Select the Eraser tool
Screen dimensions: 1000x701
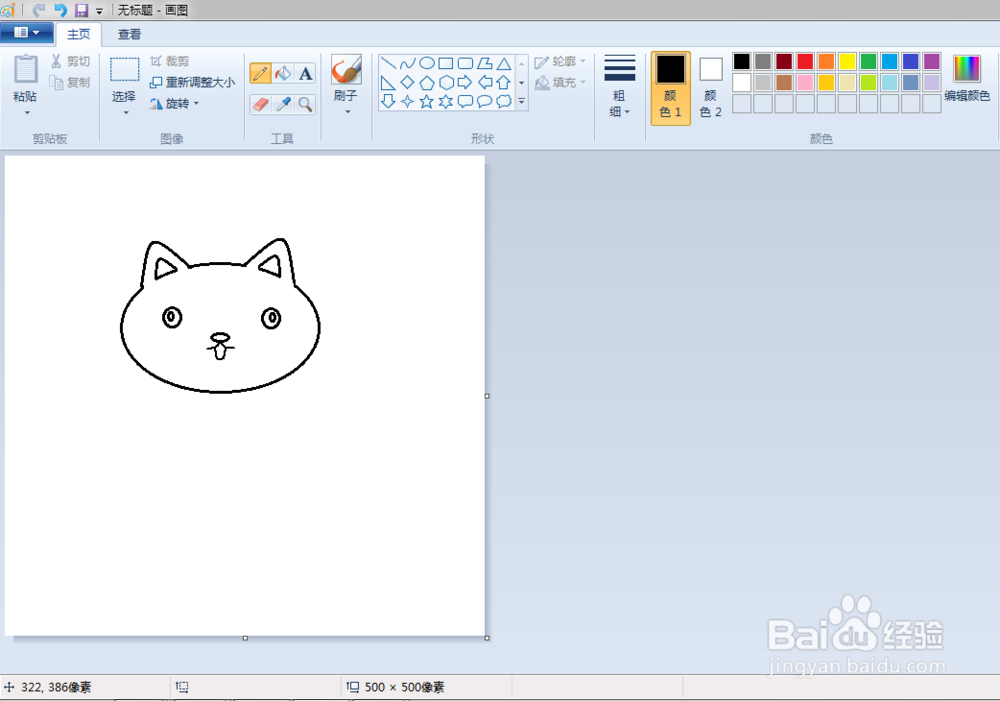pyautogui.click(x=260, y=104)
